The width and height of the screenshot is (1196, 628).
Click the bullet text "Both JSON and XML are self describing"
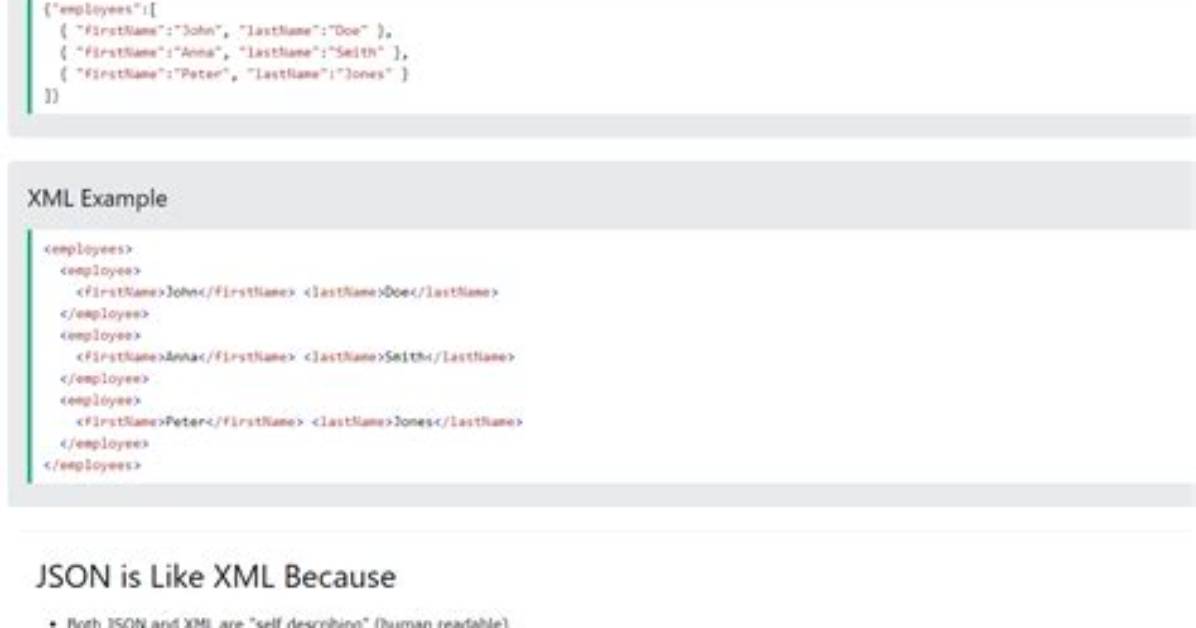[x=288, y=622]
